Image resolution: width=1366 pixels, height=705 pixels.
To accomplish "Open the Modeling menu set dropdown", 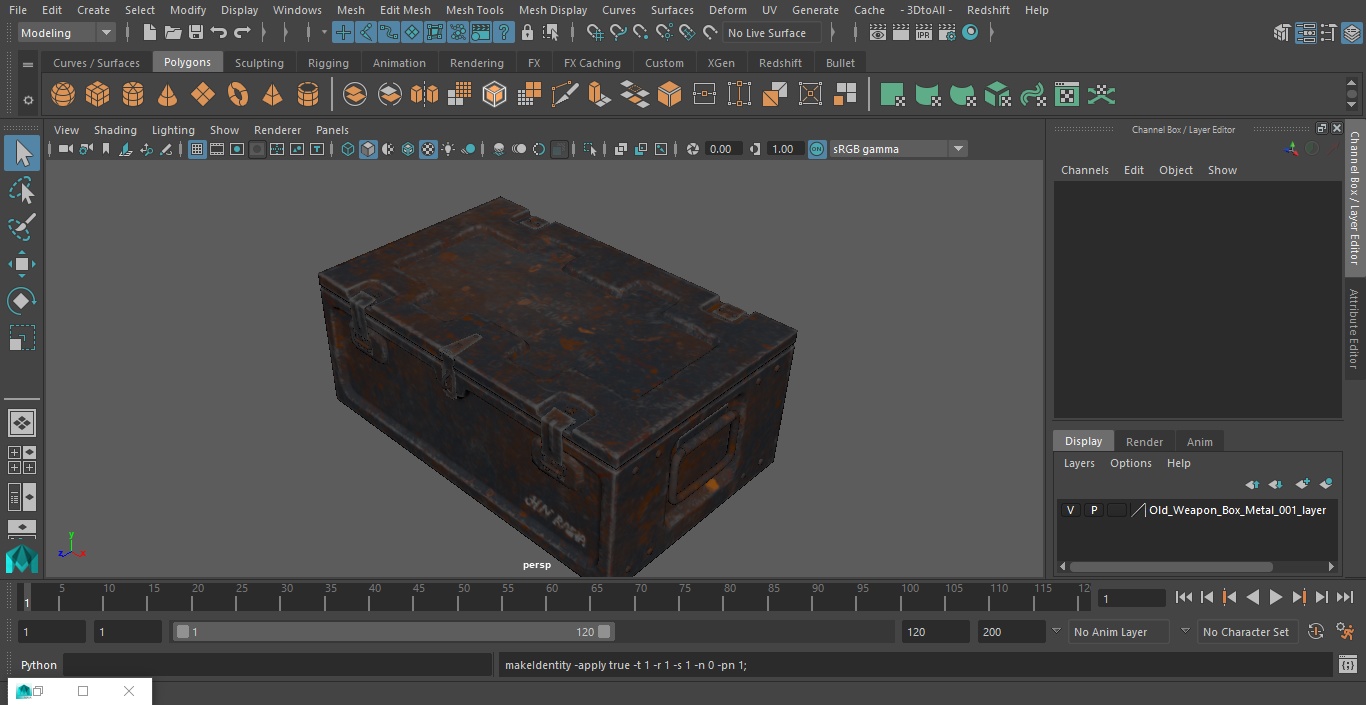I will tap(67, 33).
